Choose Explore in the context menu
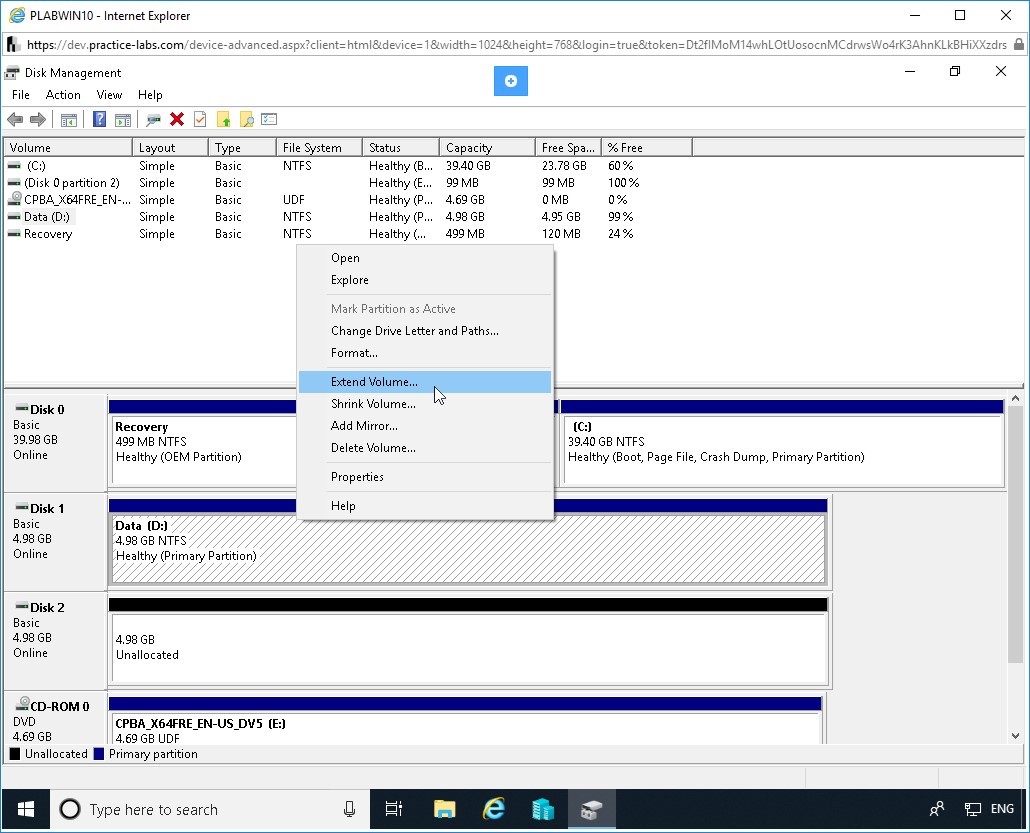 (425, 280)
